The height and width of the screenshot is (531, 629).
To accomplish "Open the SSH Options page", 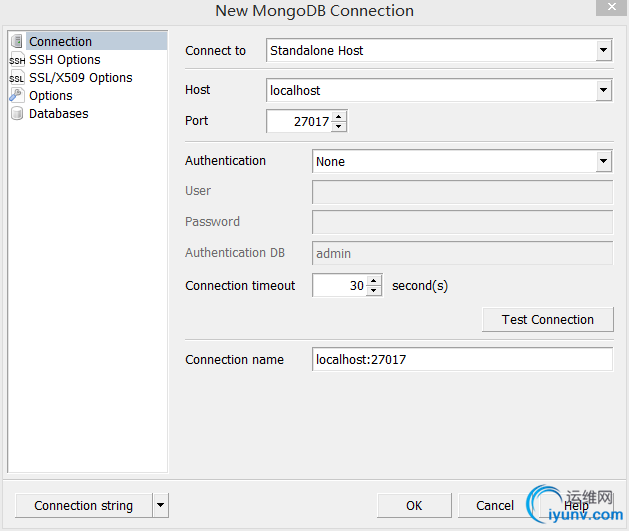I will coord(65,59).
